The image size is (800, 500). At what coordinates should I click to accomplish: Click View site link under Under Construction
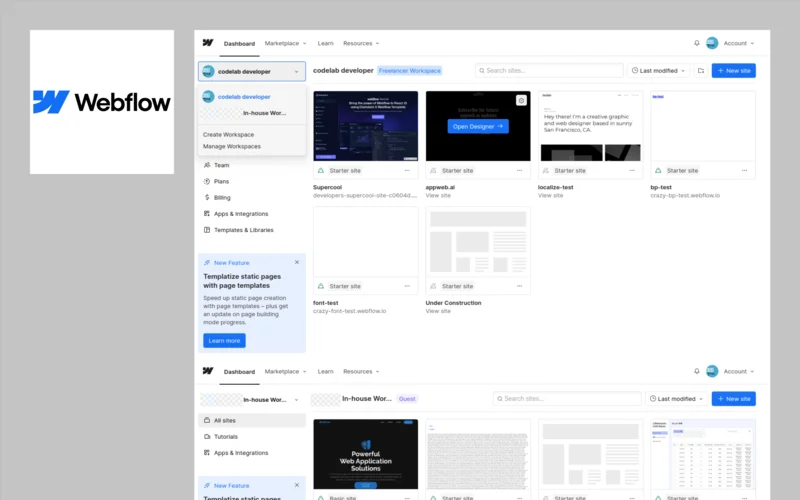438,311
